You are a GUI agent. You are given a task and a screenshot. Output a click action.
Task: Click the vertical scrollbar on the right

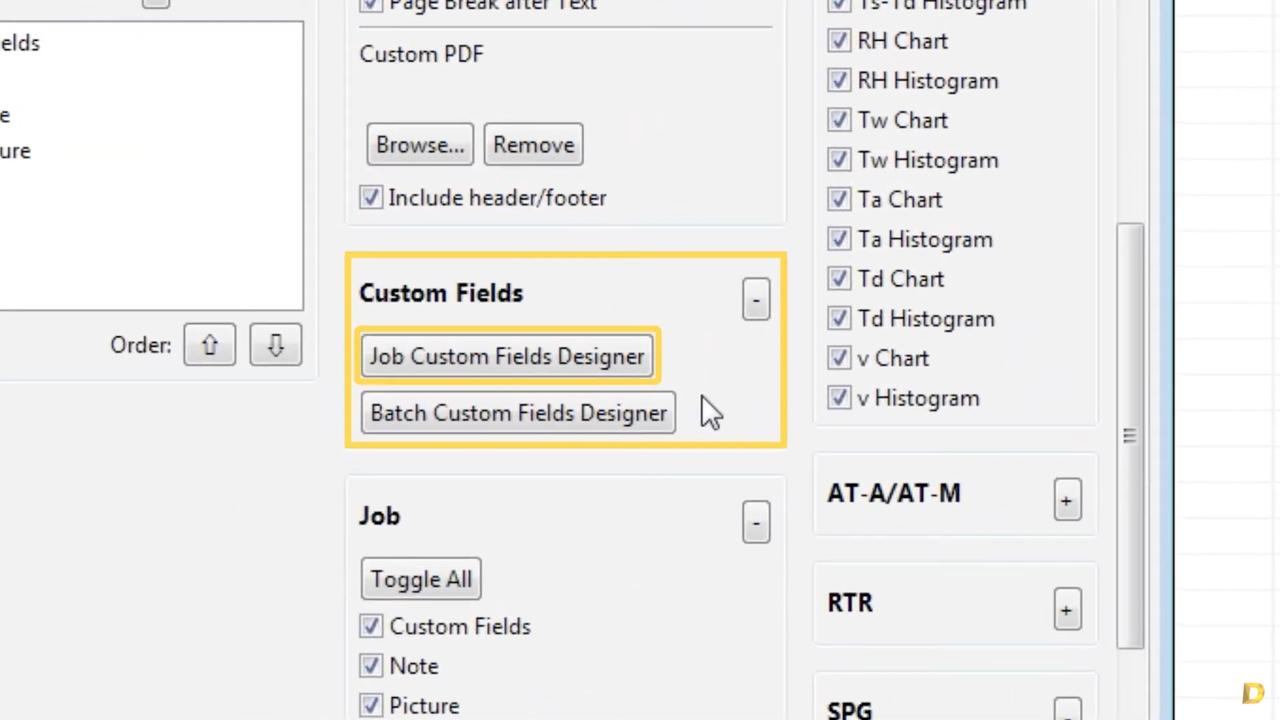pos(1129,435)
